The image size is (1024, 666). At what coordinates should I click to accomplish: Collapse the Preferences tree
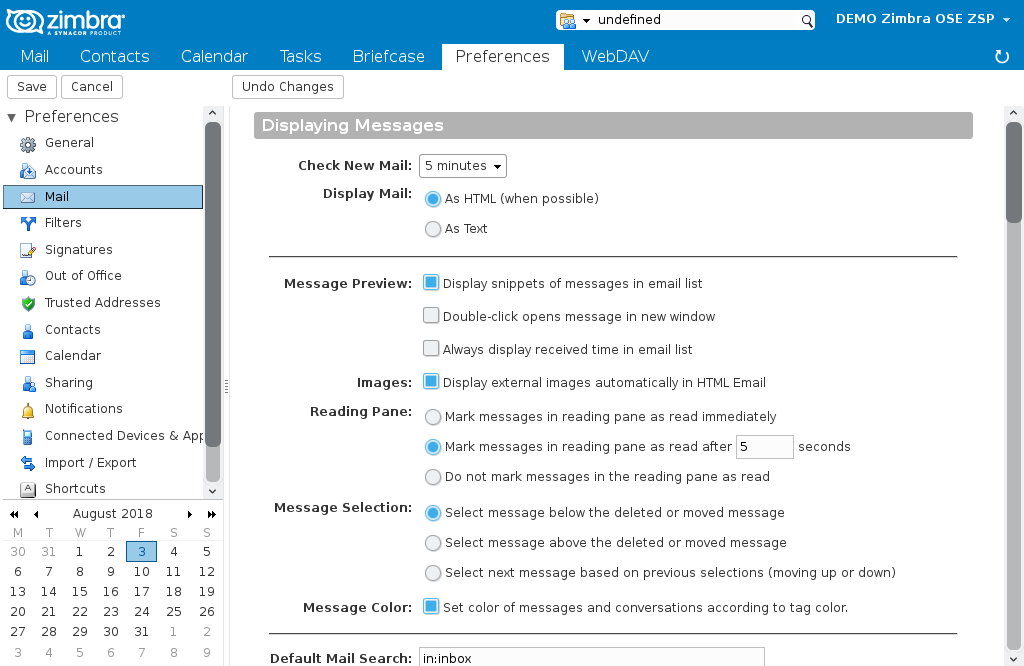click(11, 118)
